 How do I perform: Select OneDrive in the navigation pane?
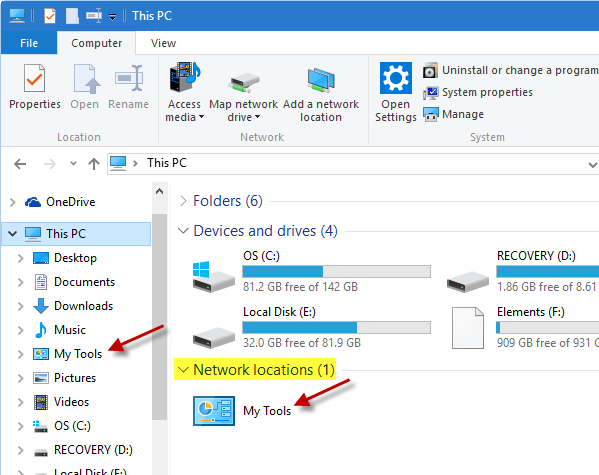[70, 202]
